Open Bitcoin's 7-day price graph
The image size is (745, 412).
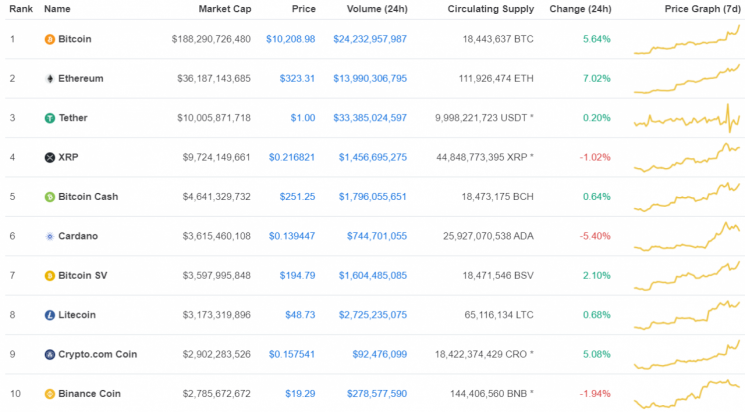687,39
